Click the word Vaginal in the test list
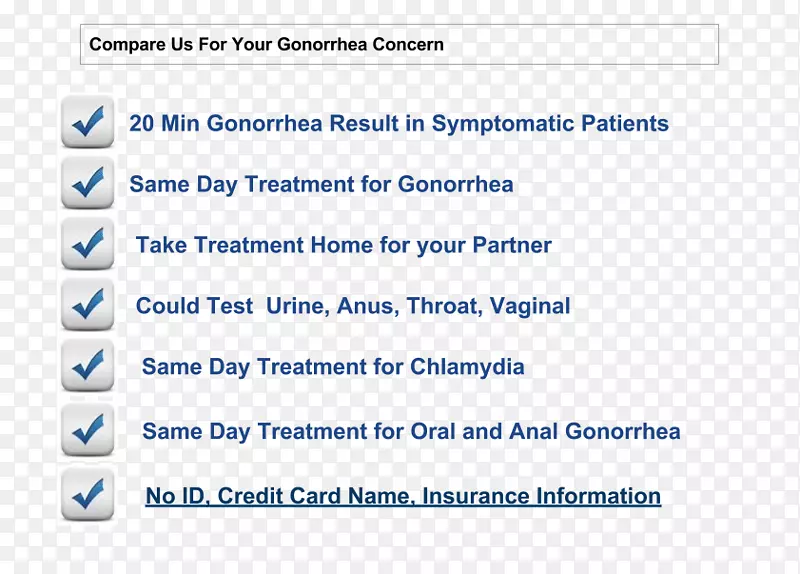Image resolution: width=800 pixels, height=574 pixels. pyautogui.click(x=530, y=306)
